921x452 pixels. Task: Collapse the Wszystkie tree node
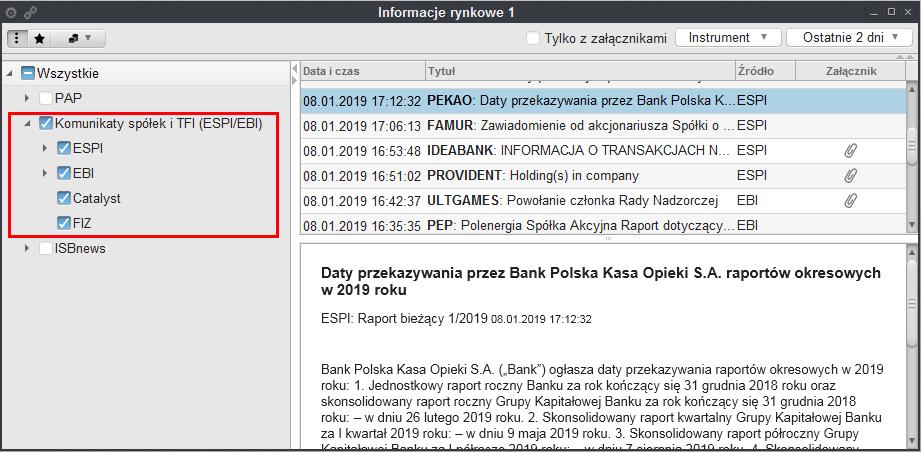tap(9, 73)
